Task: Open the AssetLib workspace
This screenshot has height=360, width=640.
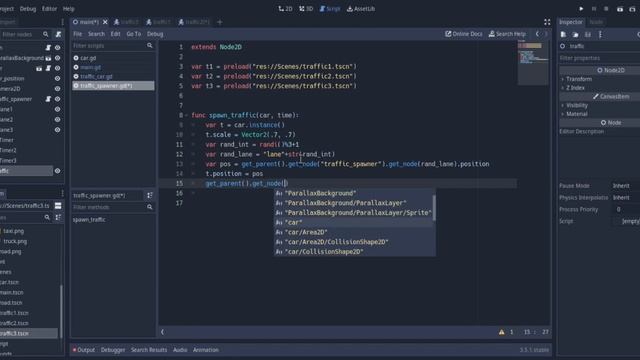Action: tap(361, 9)
